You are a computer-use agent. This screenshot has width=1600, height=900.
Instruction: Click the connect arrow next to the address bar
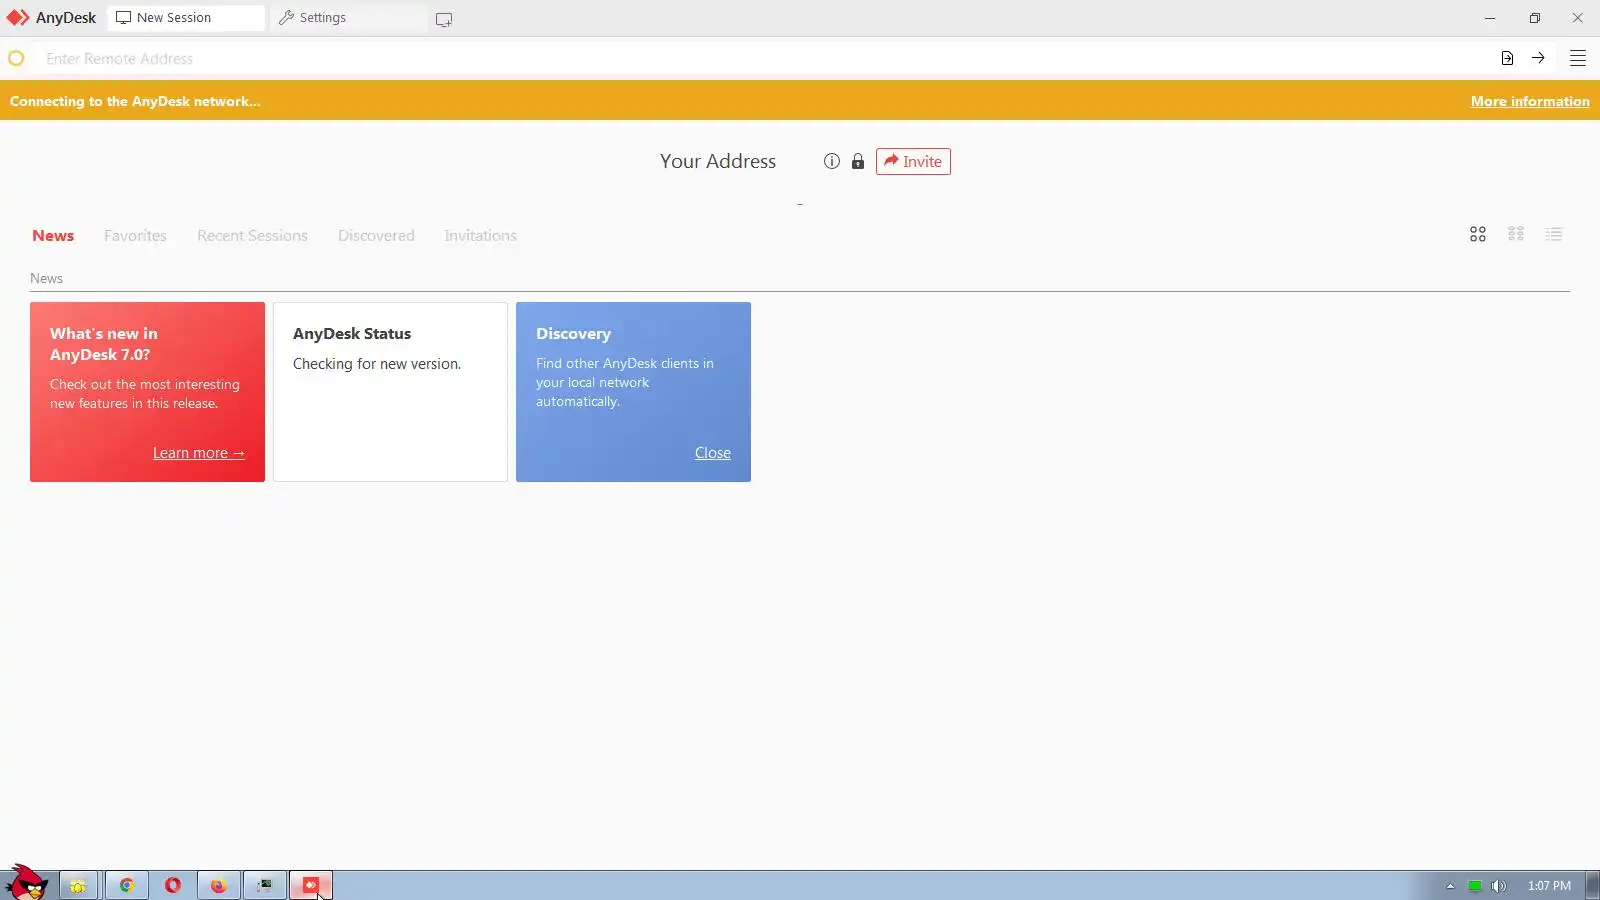(1538, 58)
